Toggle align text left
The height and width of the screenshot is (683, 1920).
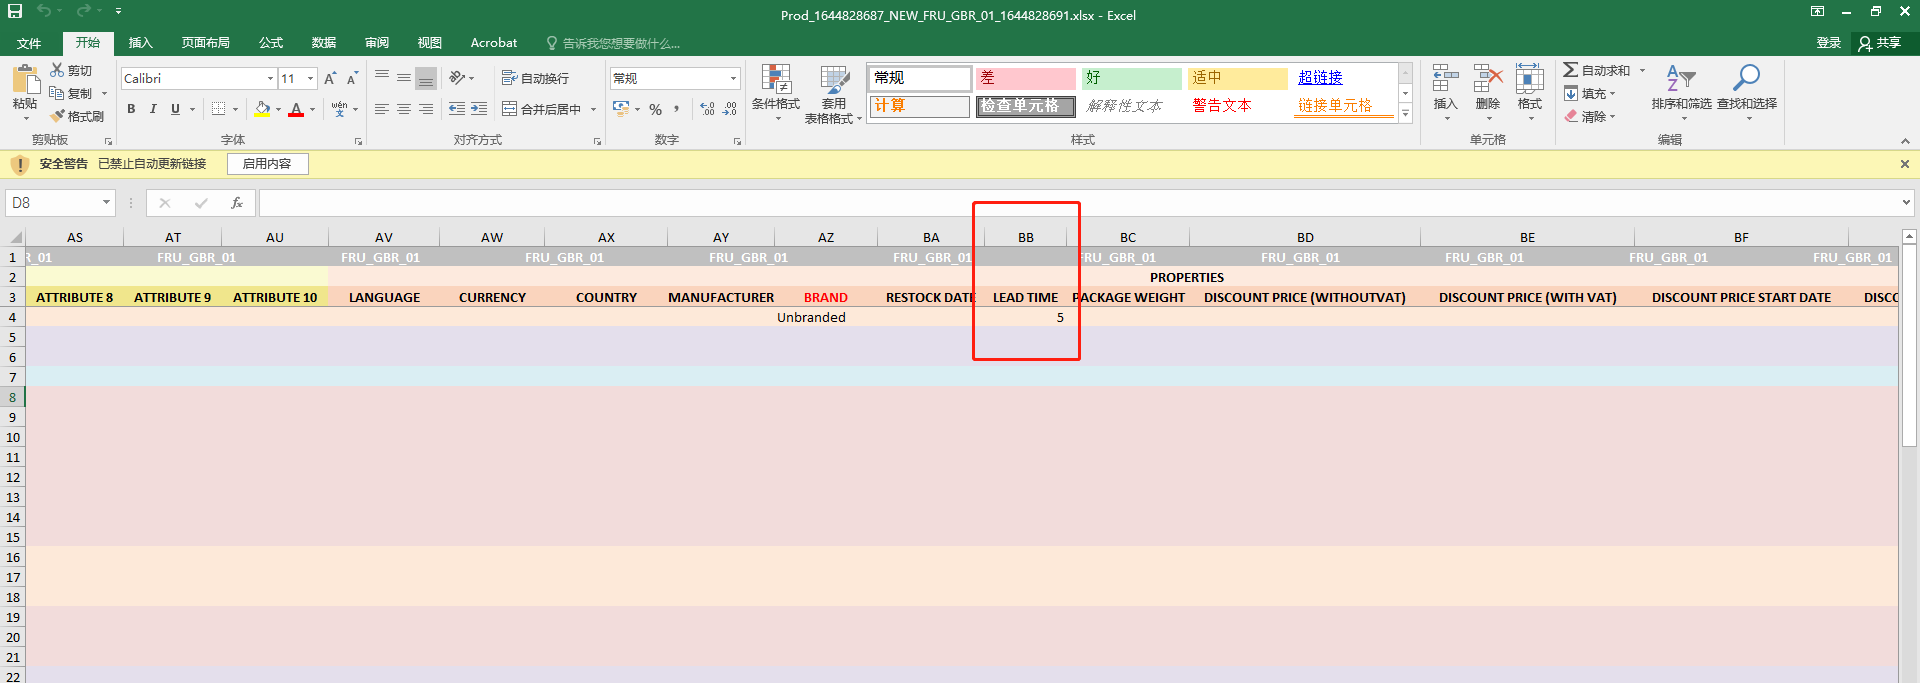pyautogui.click(x=382, y=109)
